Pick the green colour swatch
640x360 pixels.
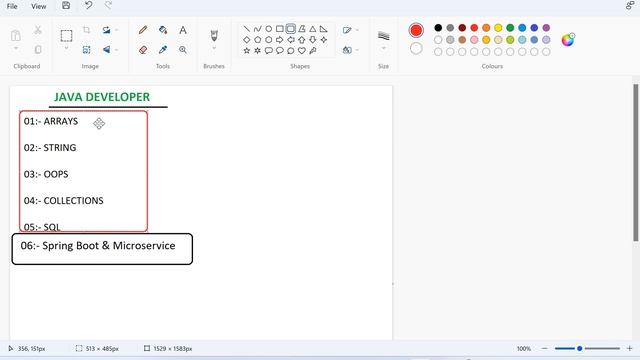[x=510, y=28]
